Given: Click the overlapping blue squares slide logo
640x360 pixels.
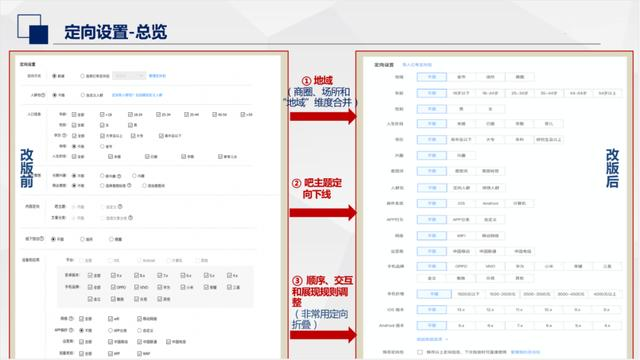Looking at the screenshot, I should [x=33, y=29].
